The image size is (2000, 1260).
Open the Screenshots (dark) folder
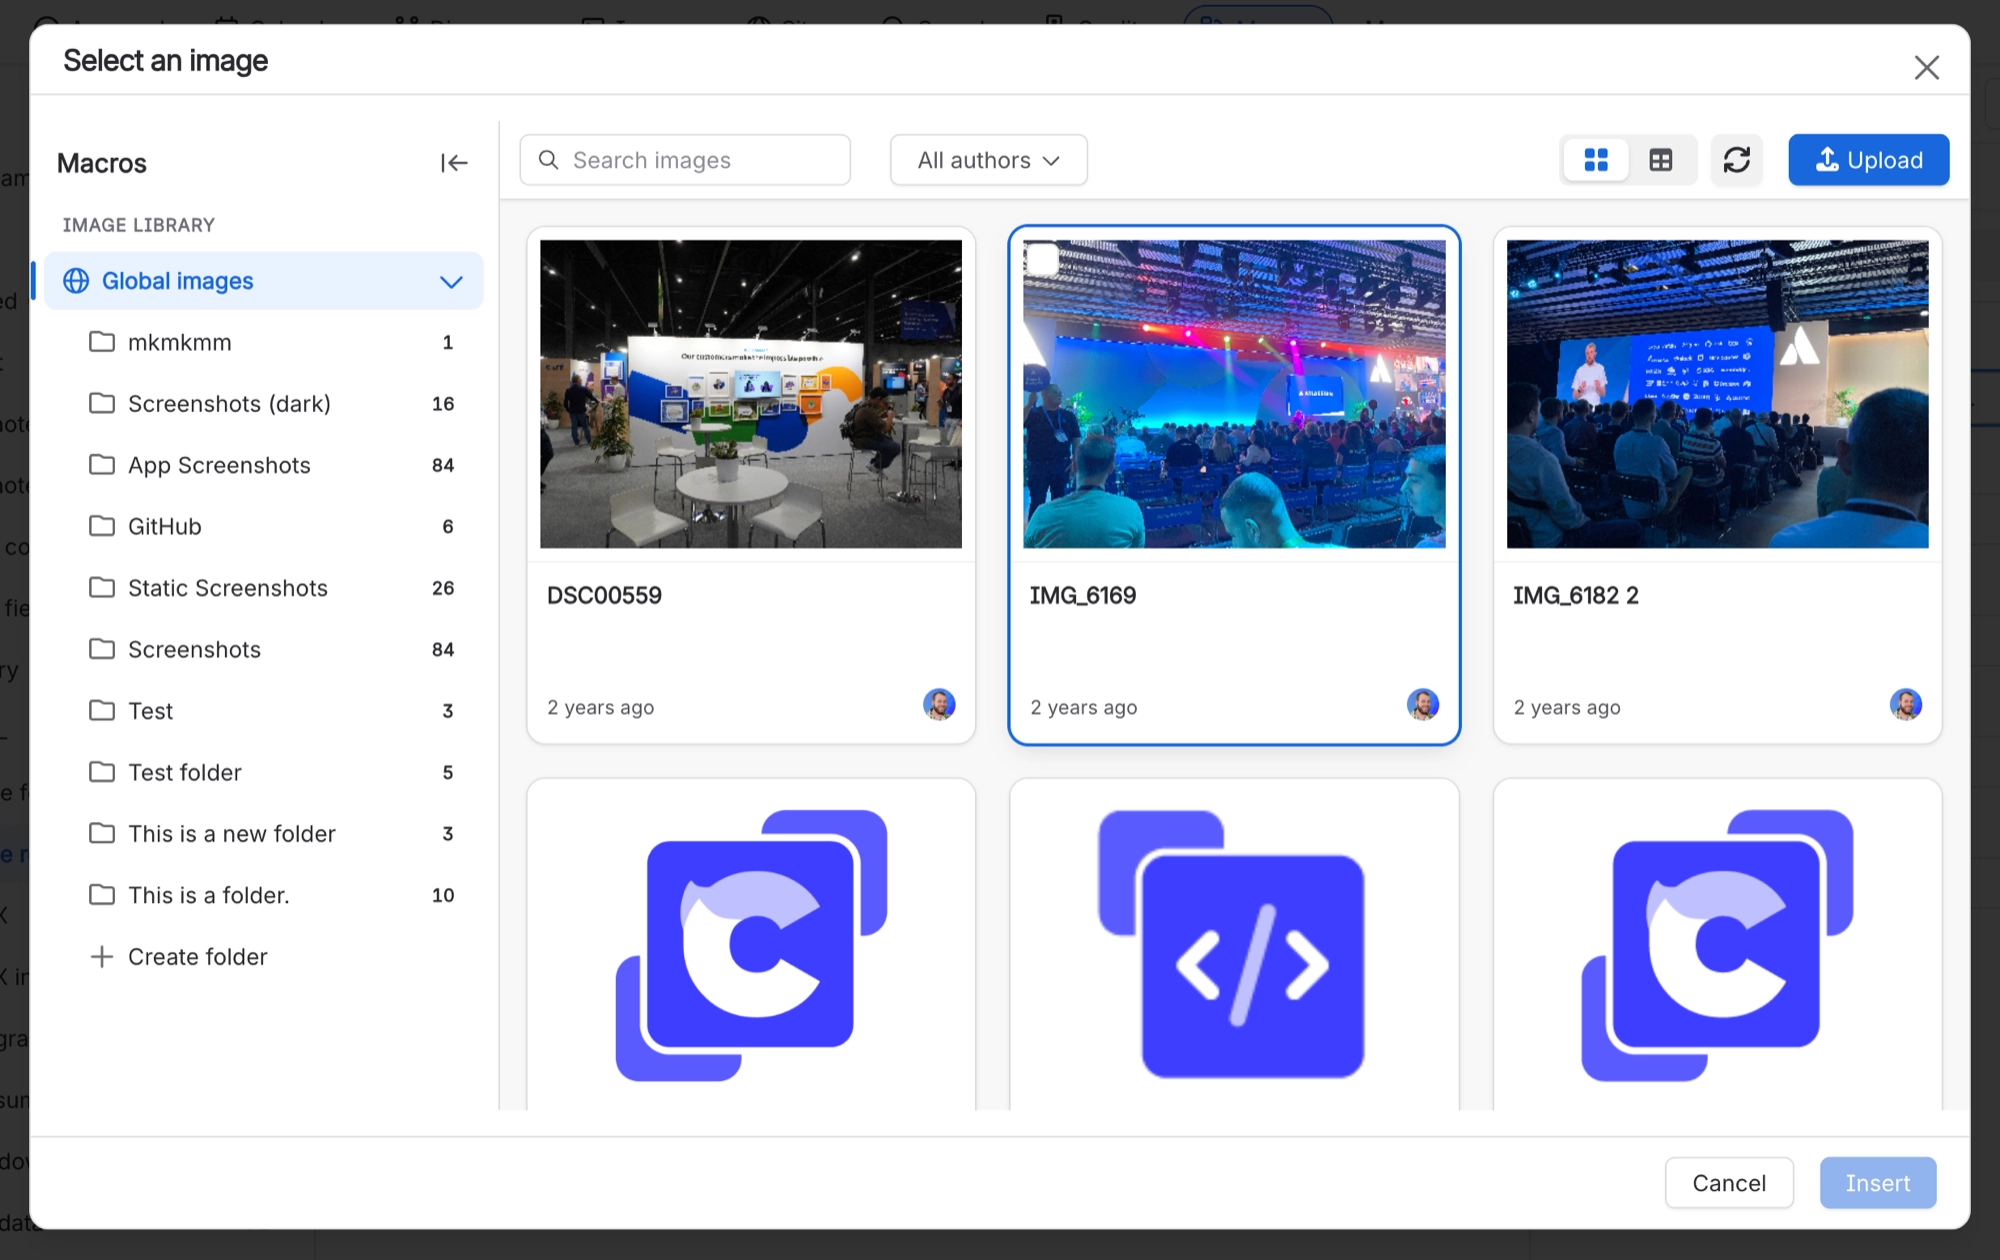[x=264, y=404]
